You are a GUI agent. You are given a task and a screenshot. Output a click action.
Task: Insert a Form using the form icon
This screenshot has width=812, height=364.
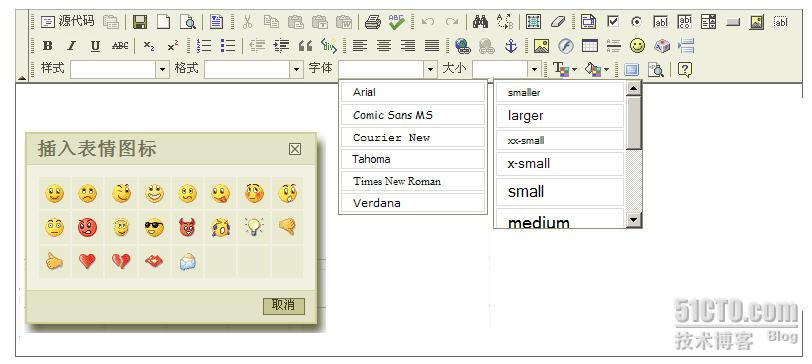(x=588, y=22)
